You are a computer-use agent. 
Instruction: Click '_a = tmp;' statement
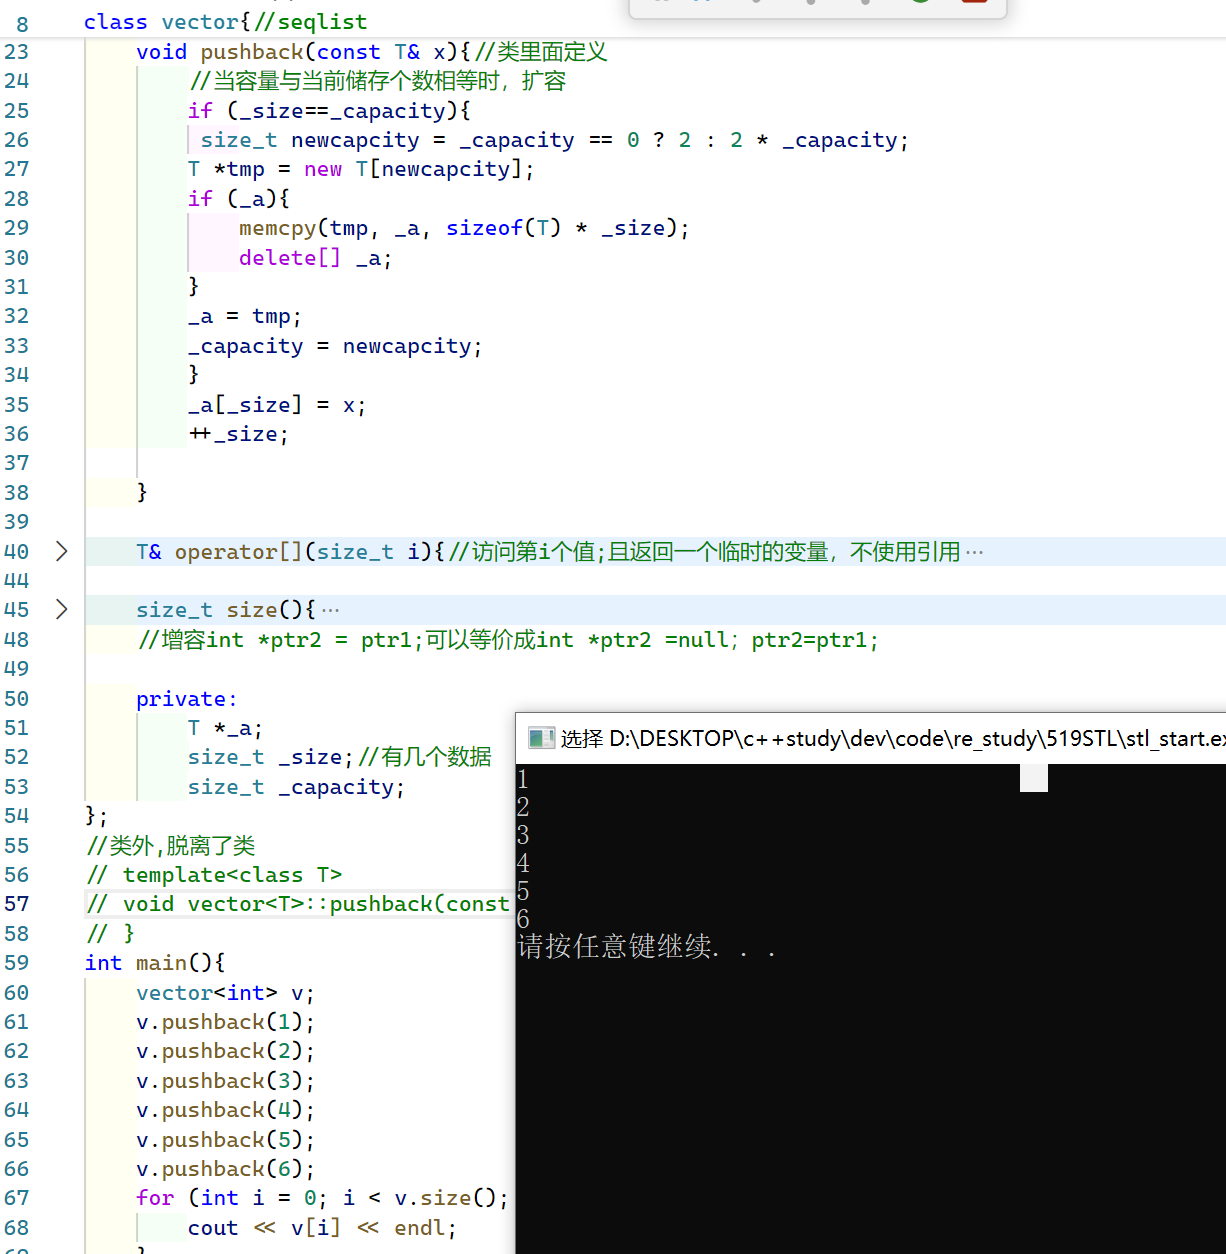coord(245,316)
